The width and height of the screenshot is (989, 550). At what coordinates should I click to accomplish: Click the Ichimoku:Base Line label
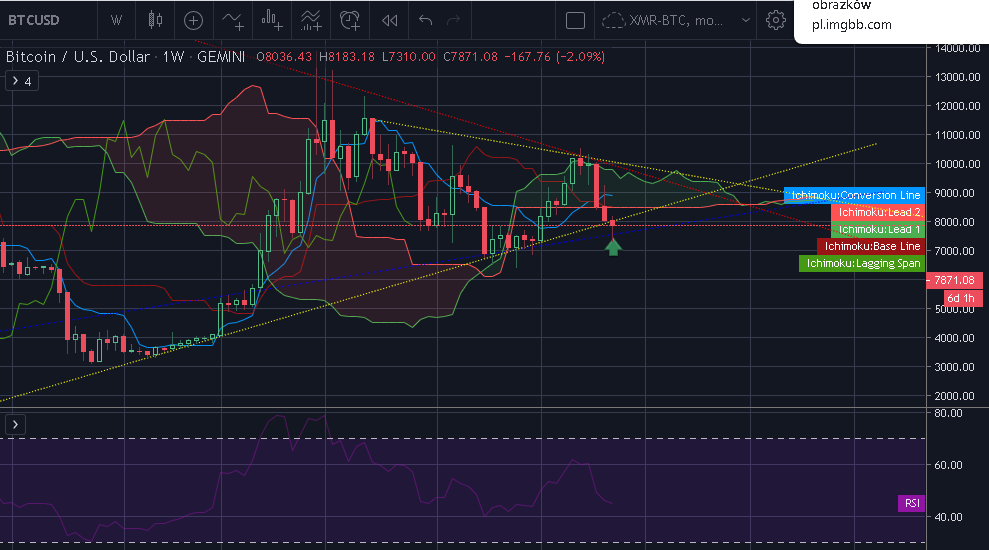coord(871,247)
